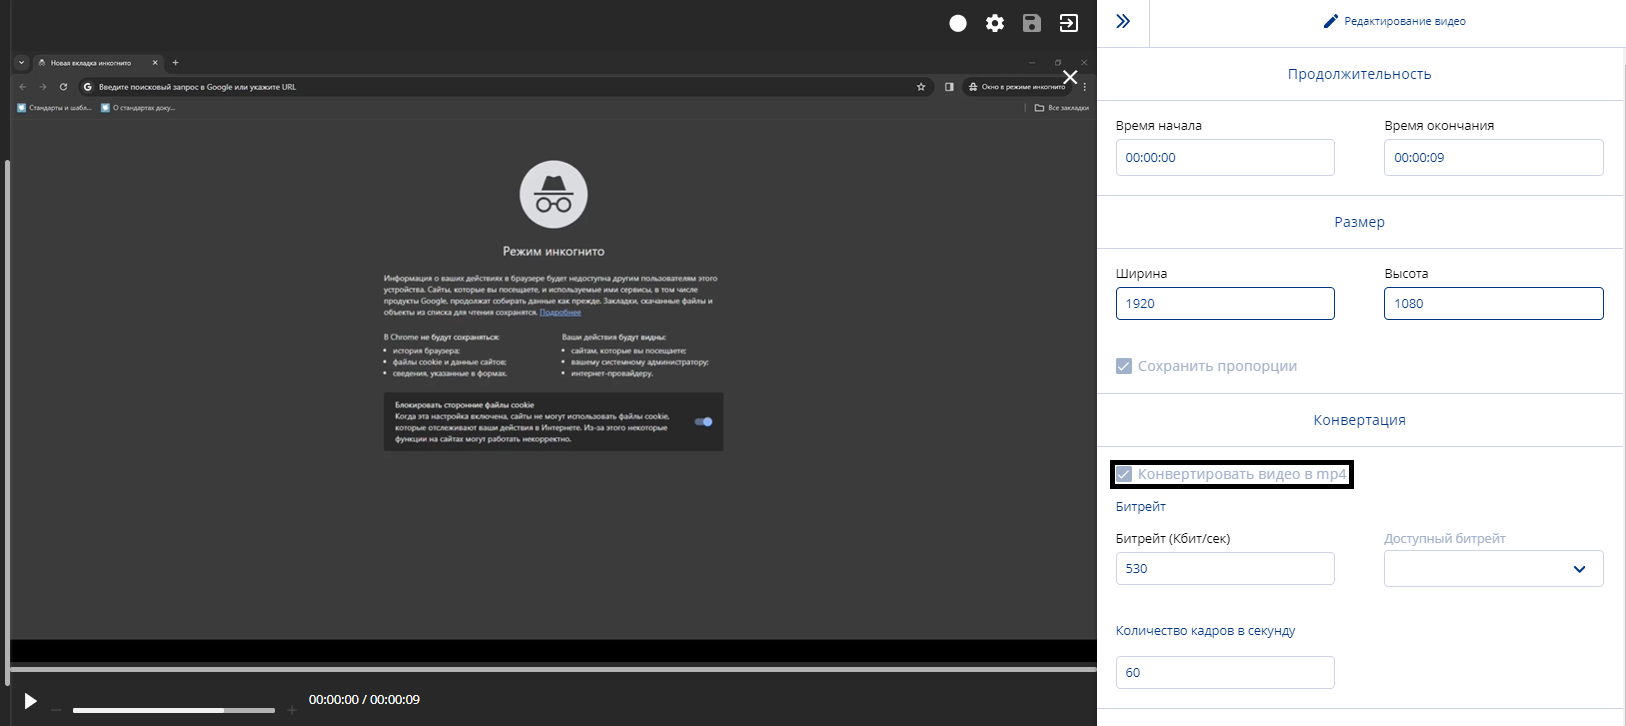Click the 00:00:00 / 00:00:09 time display

364,700
